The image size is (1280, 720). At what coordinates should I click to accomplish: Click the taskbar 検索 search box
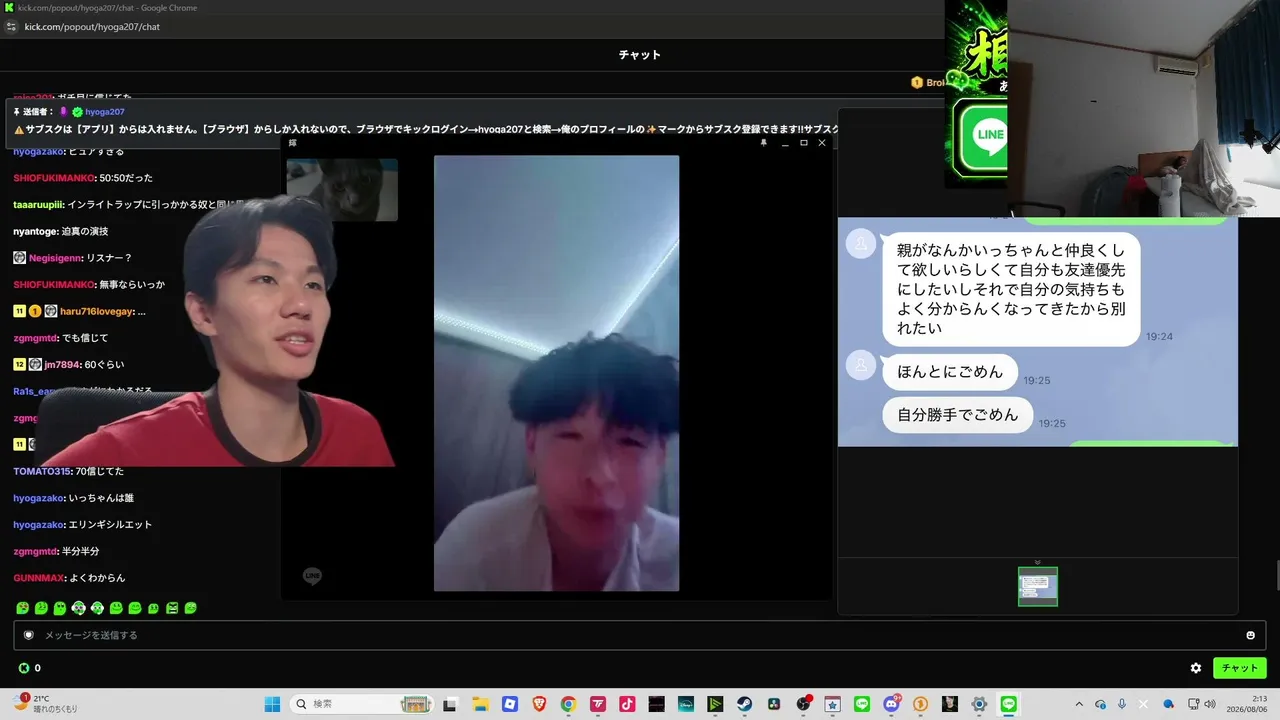pos(364,704)
